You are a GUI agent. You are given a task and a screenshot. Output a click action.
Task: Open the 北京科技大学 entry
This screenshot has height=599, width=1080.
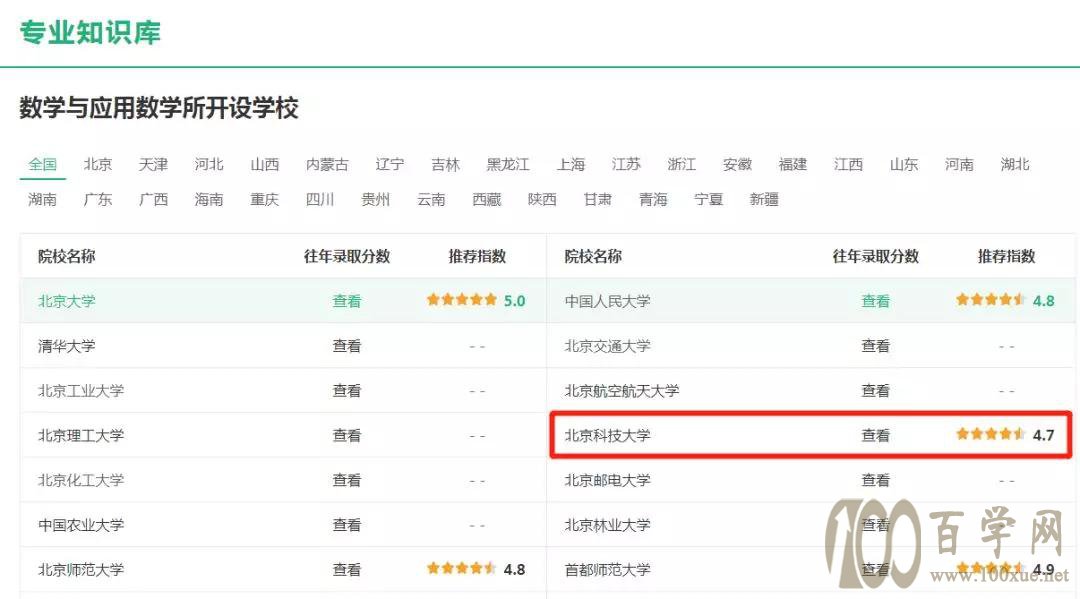click(x=608, y=435)
